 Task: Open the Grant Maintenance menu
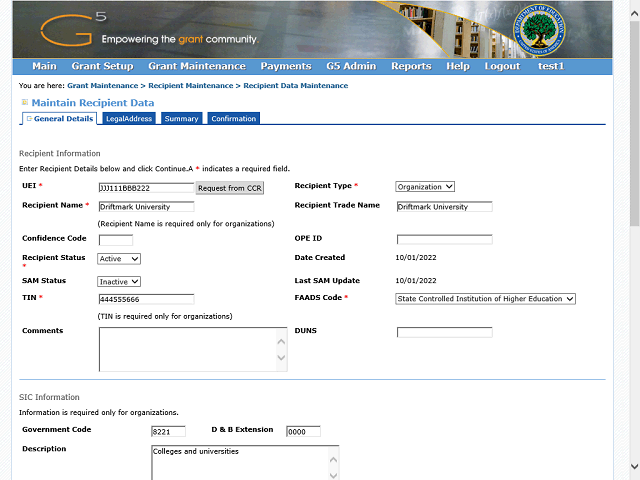click(197, 66)
